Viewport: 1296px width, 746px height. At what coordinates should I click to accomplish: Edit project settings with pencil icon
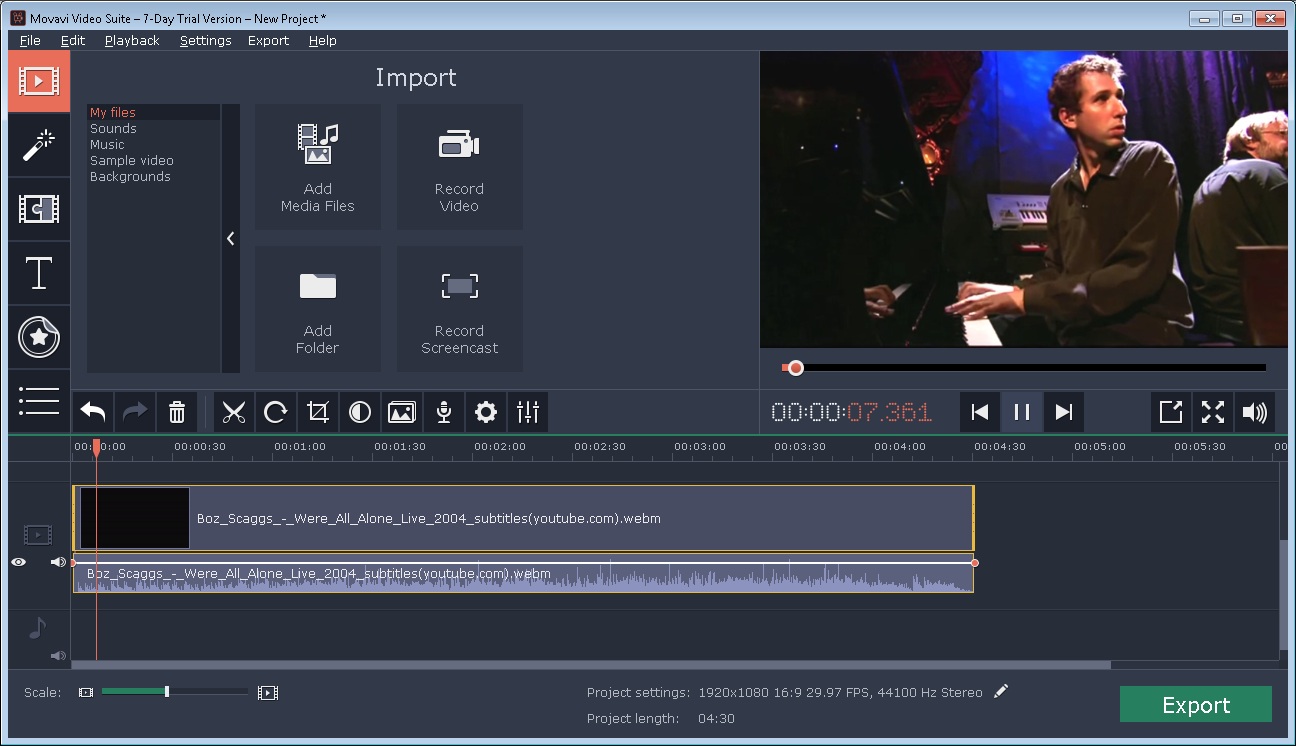(x=1001, y=692)
